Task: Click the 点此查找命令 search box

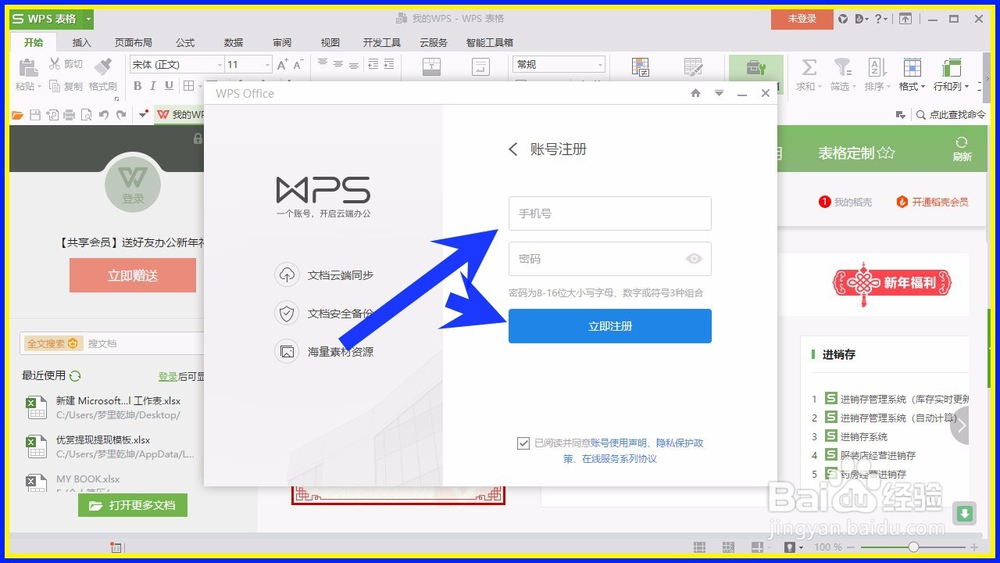Action: pos(951,115)
